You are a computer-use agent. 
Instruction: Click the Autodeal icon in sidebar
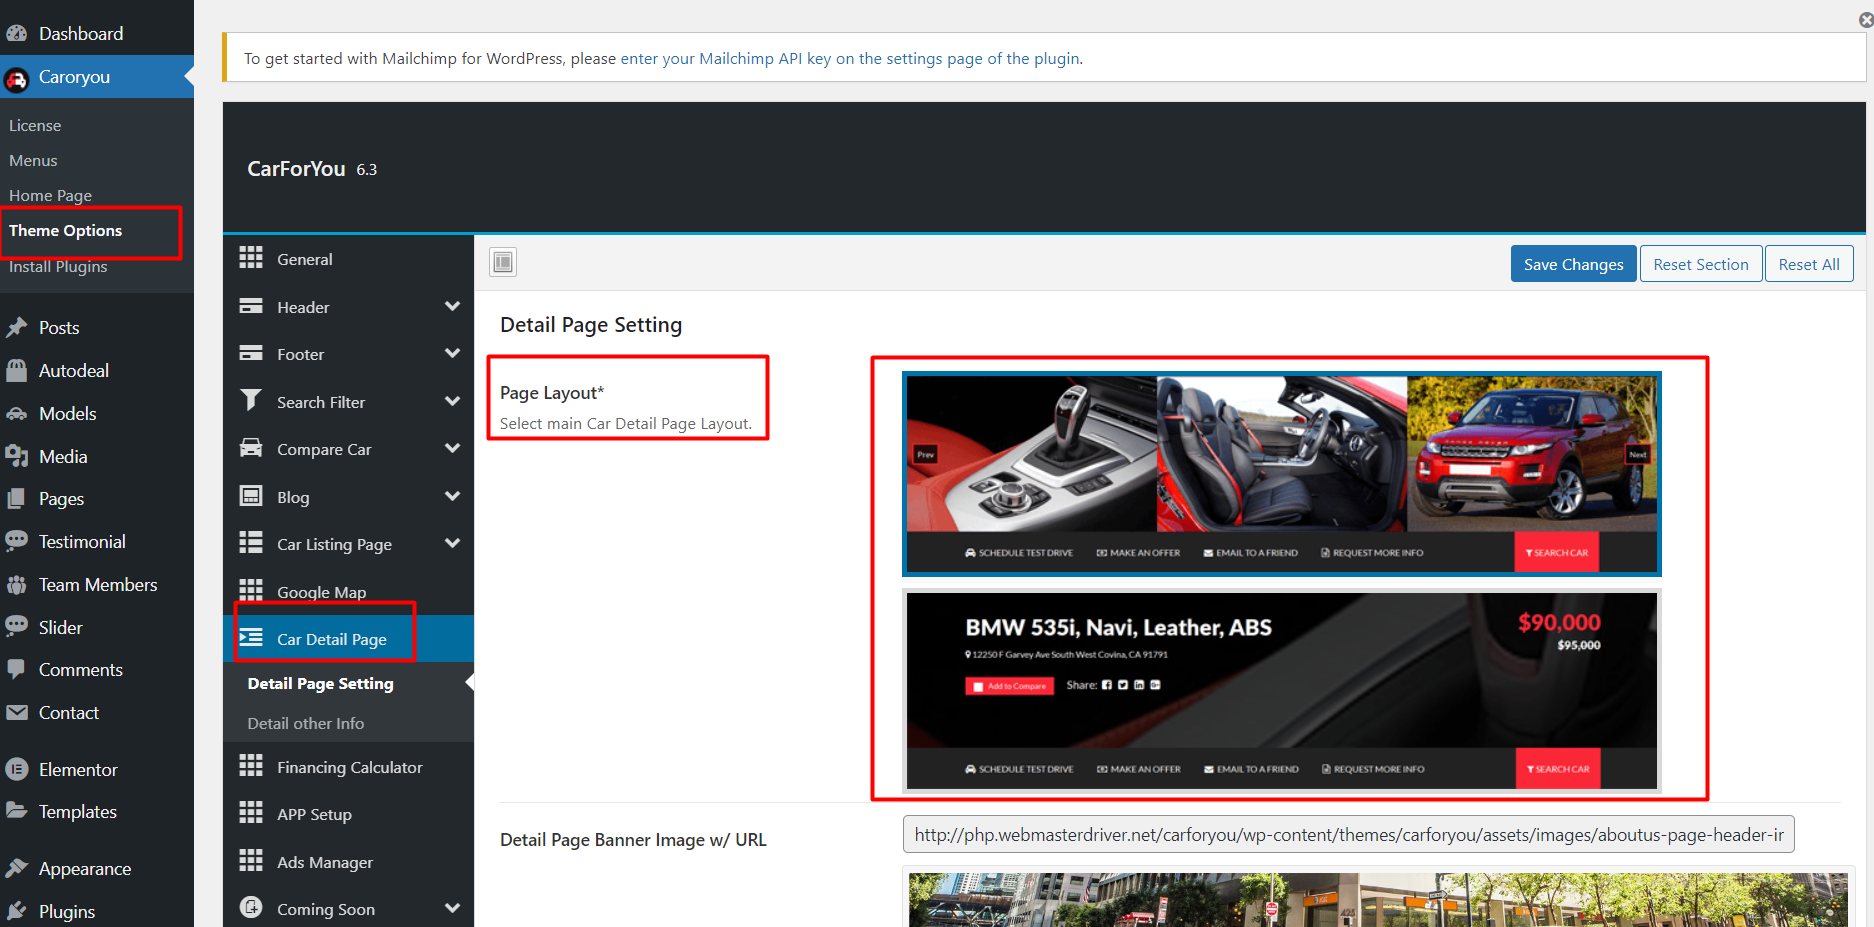point(16,370)
